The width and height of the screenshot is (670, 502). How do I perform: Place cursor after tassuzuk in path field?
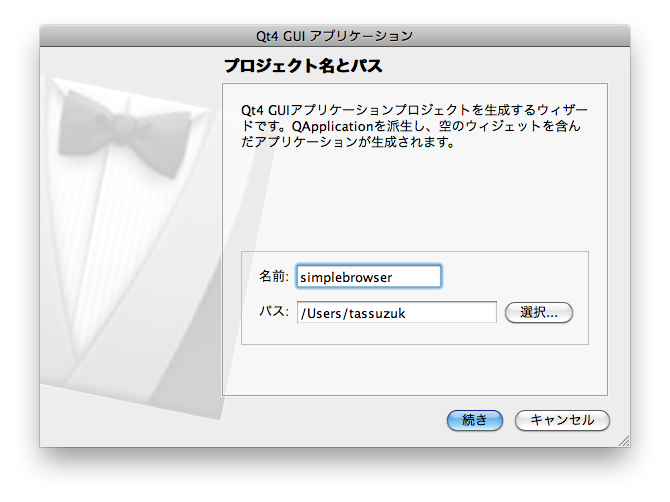pyautogui.click(x=408, y=313)
